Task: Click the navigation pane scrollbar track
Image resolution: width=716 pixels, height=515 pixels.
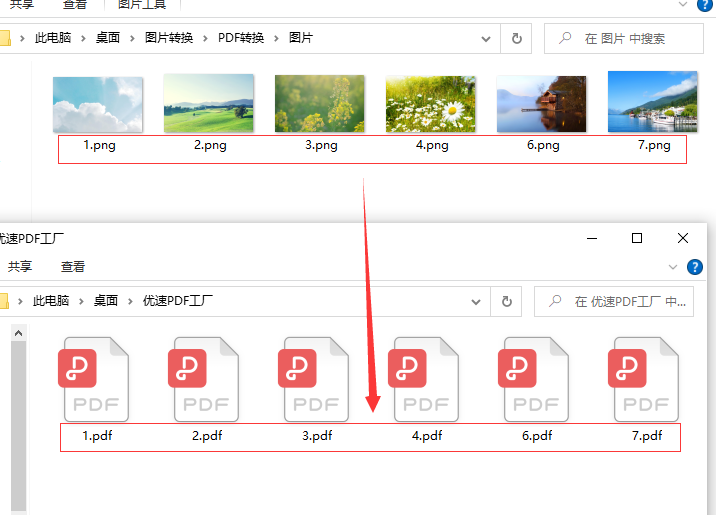Action: [18, 426]
